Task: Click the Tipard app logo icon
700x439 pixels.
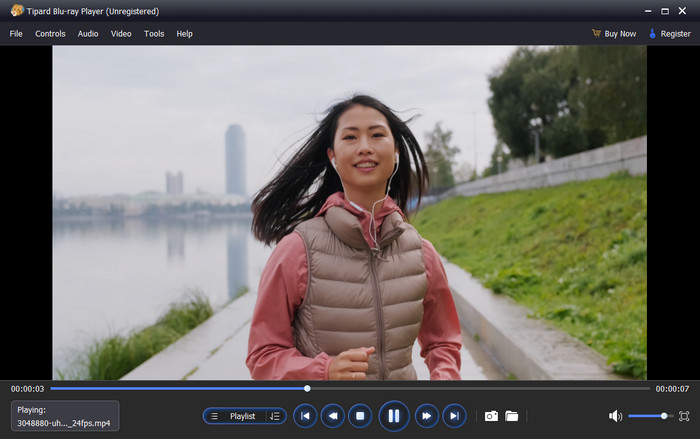Action: click(x=17, y=10)
